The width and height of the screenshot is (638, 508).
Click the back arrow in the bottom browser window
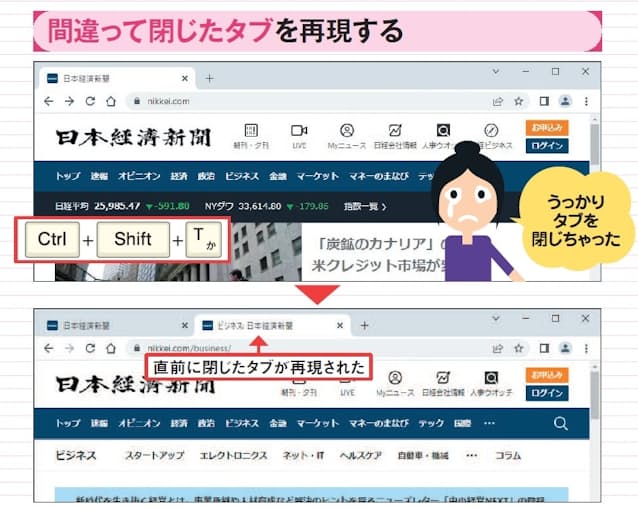click(49, 348)
